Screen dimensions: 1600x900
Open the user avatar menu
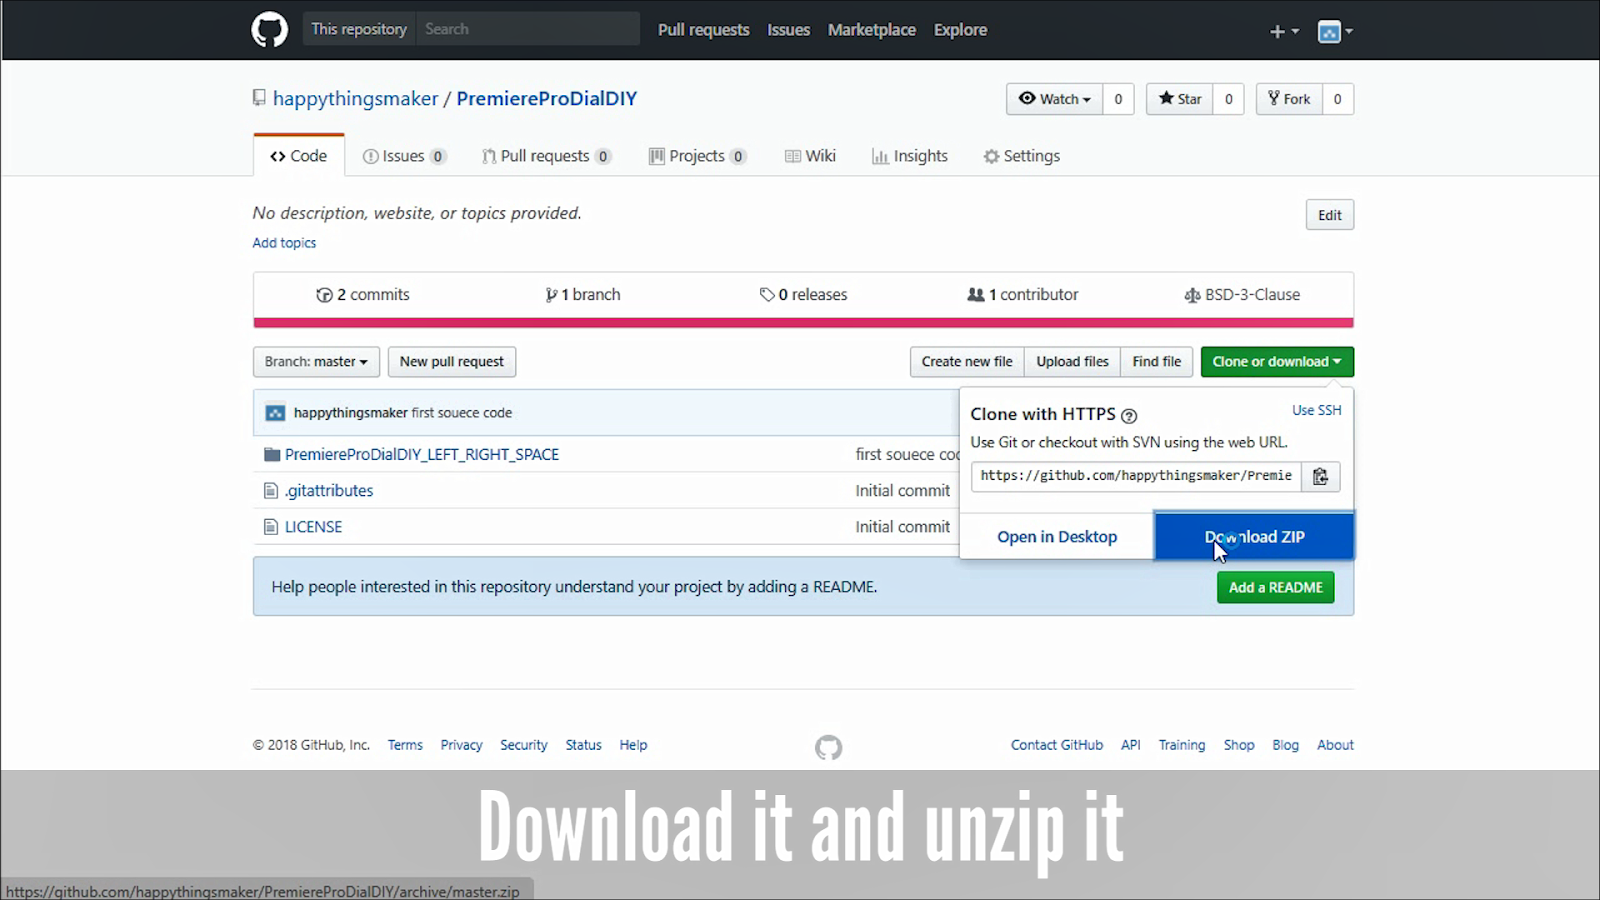coord(1335,31)
